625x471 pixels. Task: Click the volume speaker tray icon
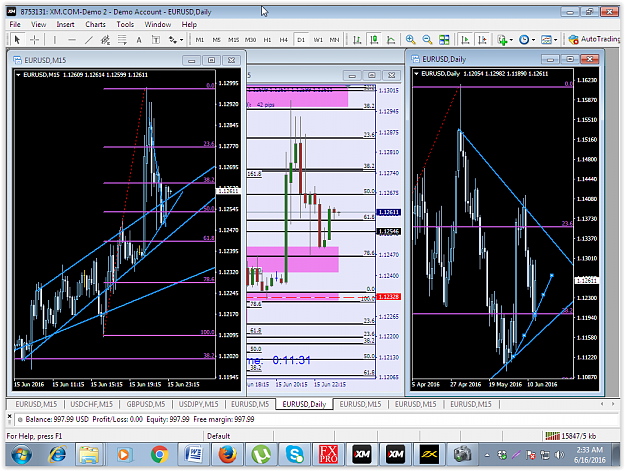[x=559, y=455]
